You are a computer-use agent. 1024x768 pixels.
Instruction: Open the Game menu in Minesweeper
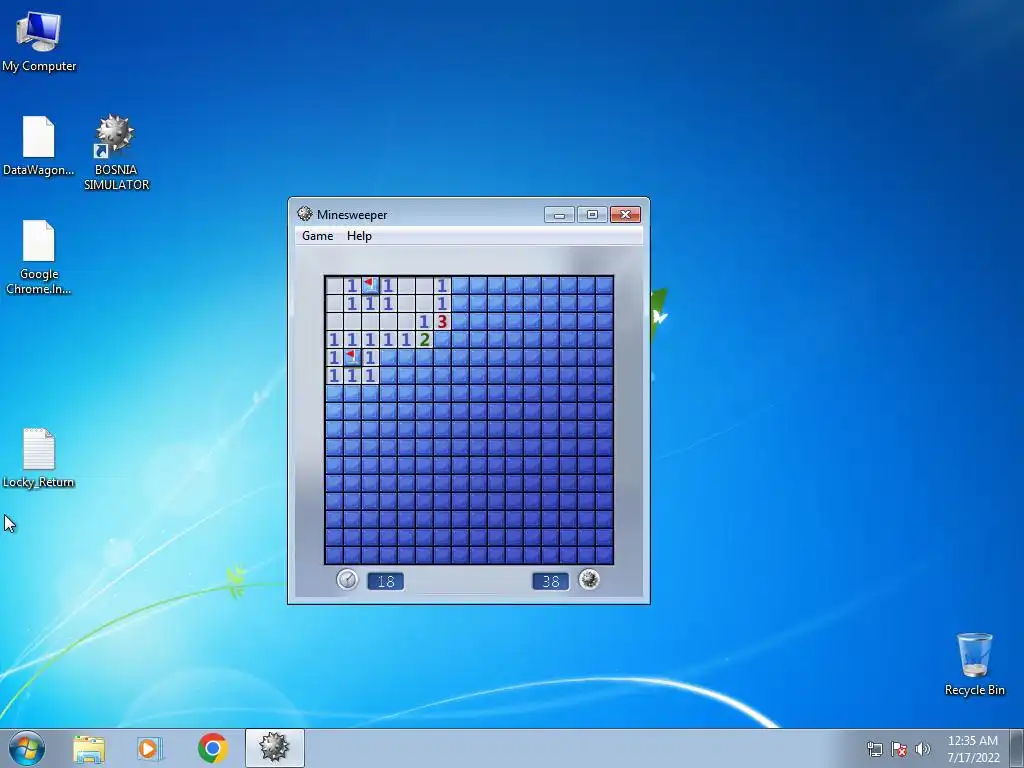click(317, 236)
